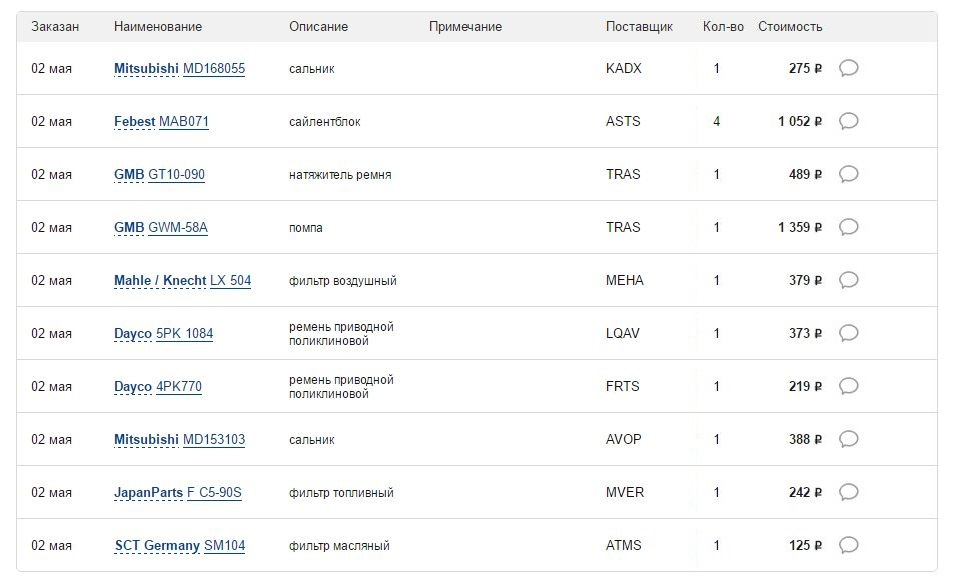Open part number link GT10-090
Viewport: 954px width, 586px height.
(x=176, y=174)
